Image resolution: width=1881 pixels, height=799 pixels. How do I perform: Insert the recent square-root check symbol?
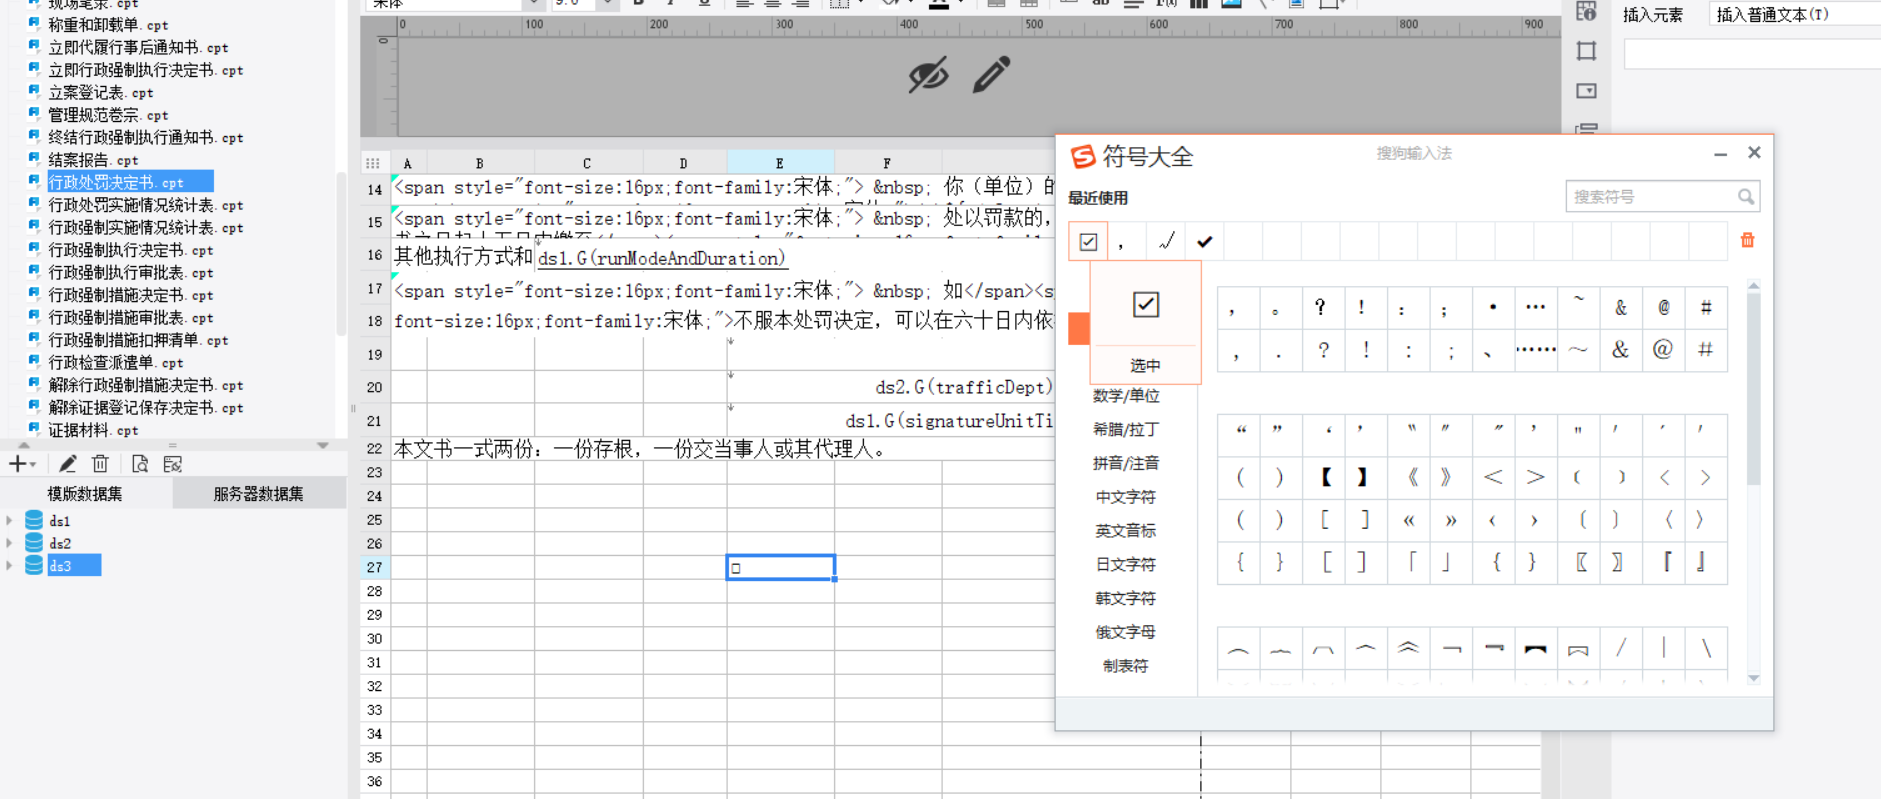click(1166, 241)
